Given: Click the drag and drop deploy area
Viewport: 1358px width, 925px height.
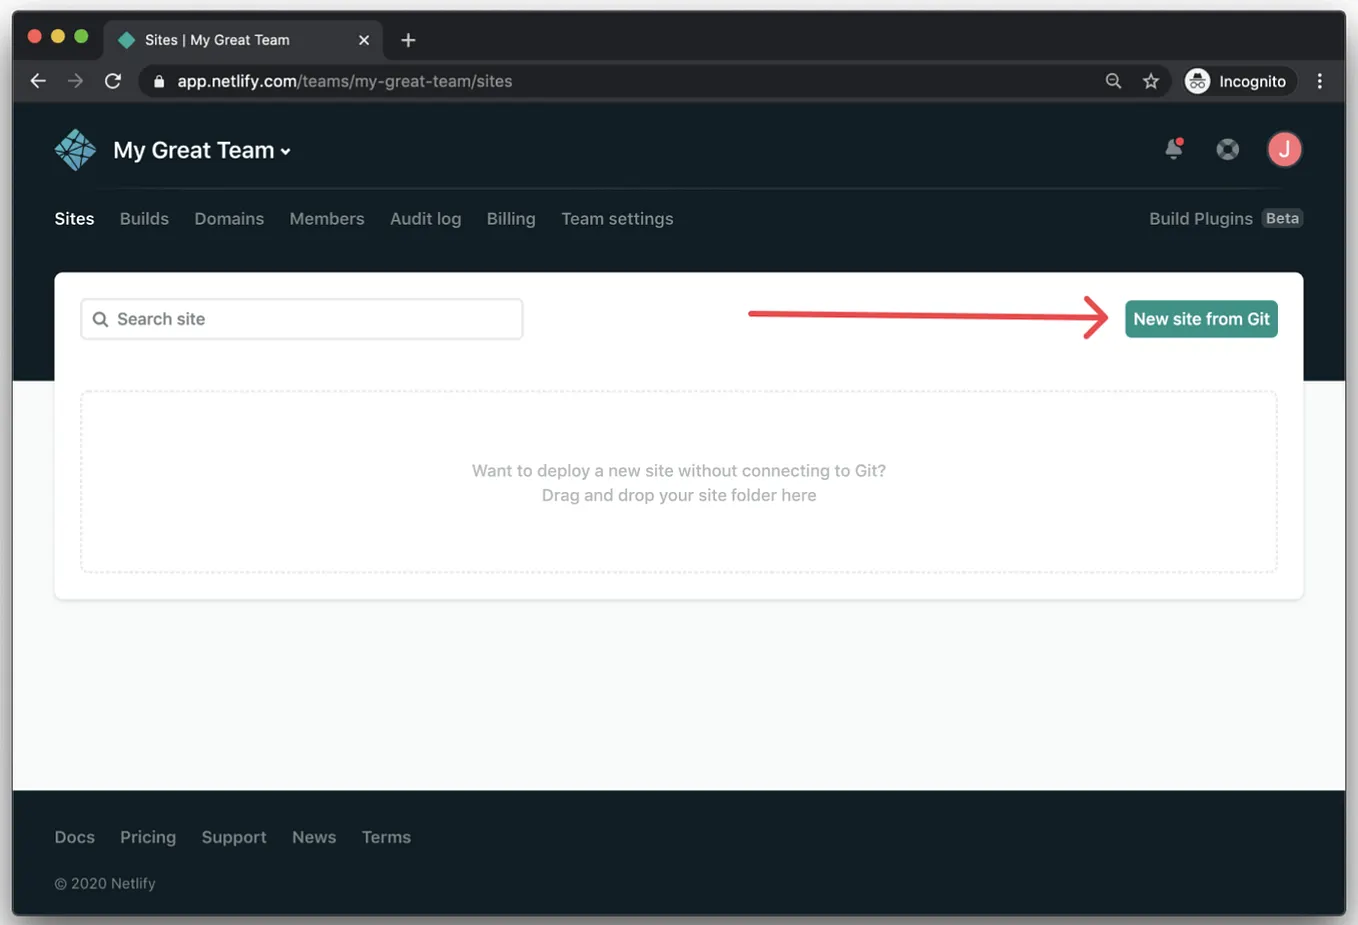Looking at the screenshot, I should click(x=679, y=482).
